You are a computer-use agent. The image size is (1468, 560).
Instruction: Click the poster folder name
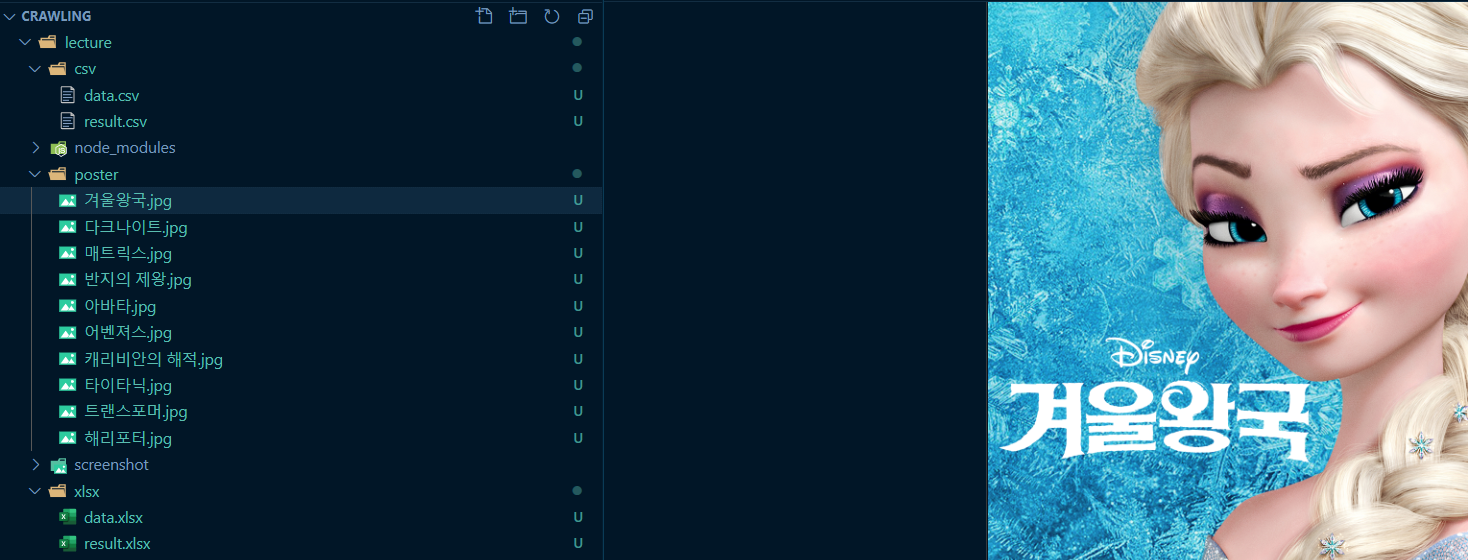pyautogui.click(x=96, y=175)
